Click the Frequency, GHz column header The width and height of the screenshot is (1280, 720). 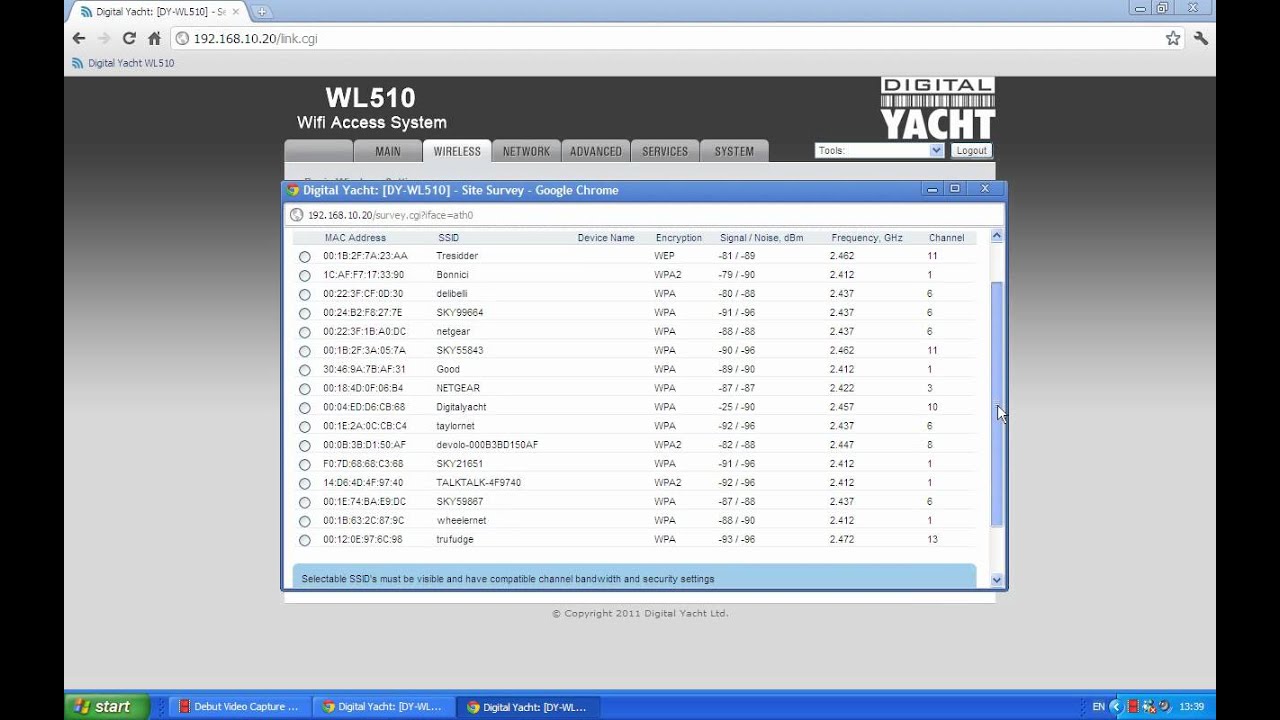[867, 238]
